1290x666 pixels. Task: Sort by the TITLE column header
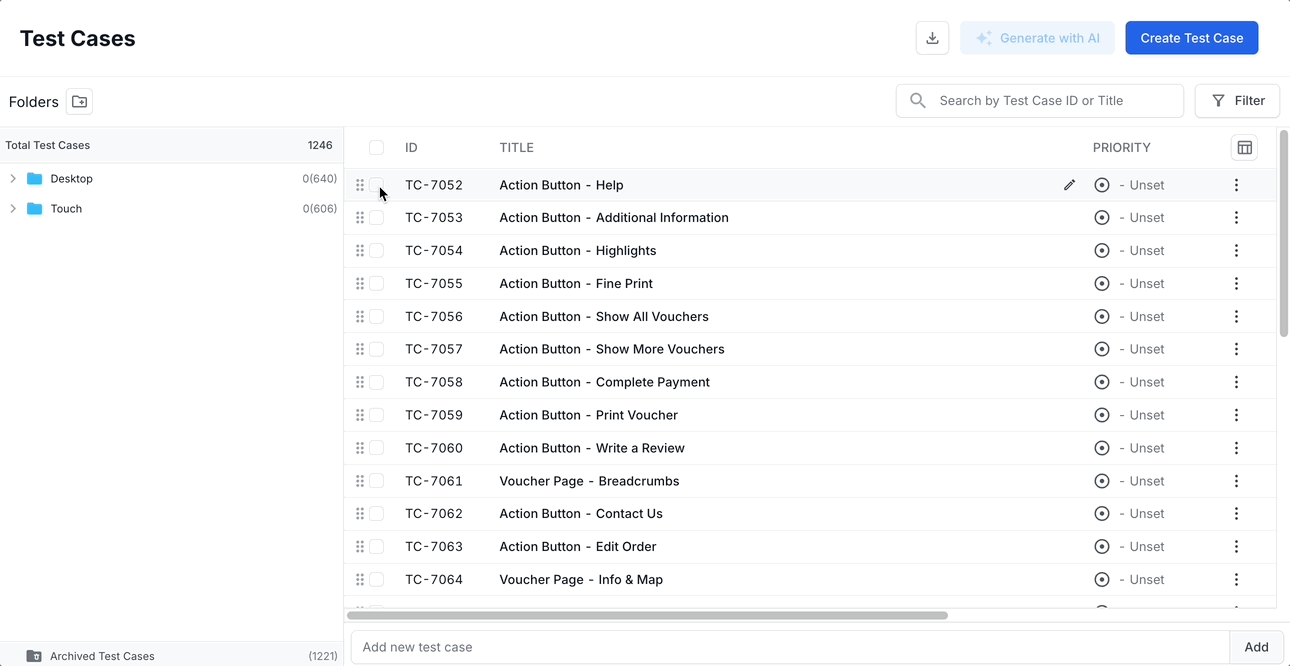516,148
